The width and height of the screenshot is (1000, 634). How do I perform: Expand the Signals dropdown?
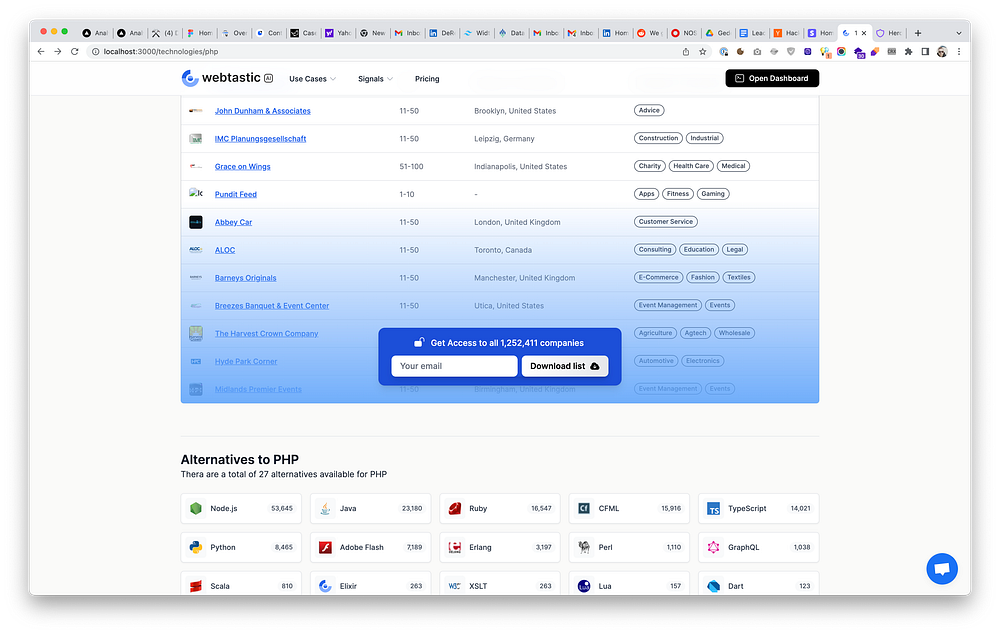pyautogui.click(x=375, y=79)
